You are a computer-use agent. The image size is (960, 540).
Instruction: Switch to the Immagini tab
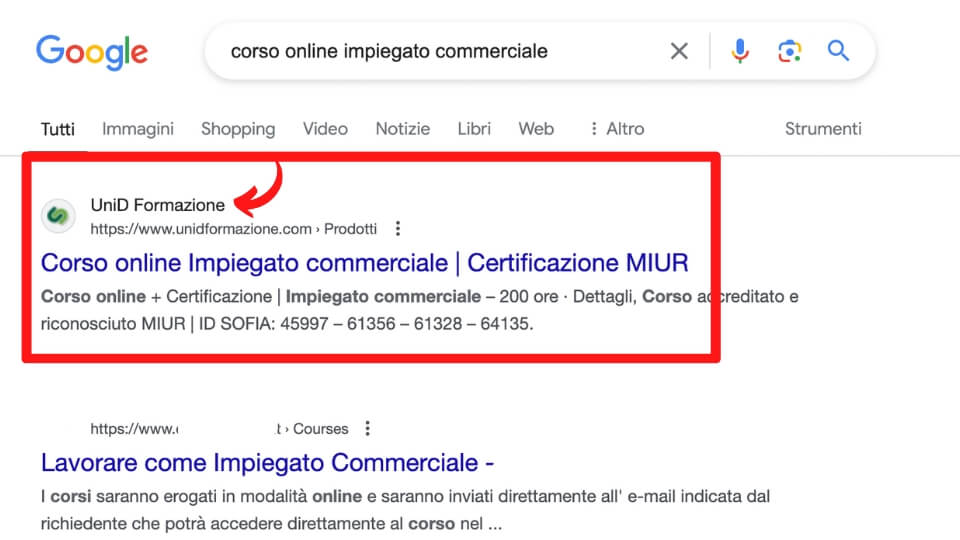138,129
